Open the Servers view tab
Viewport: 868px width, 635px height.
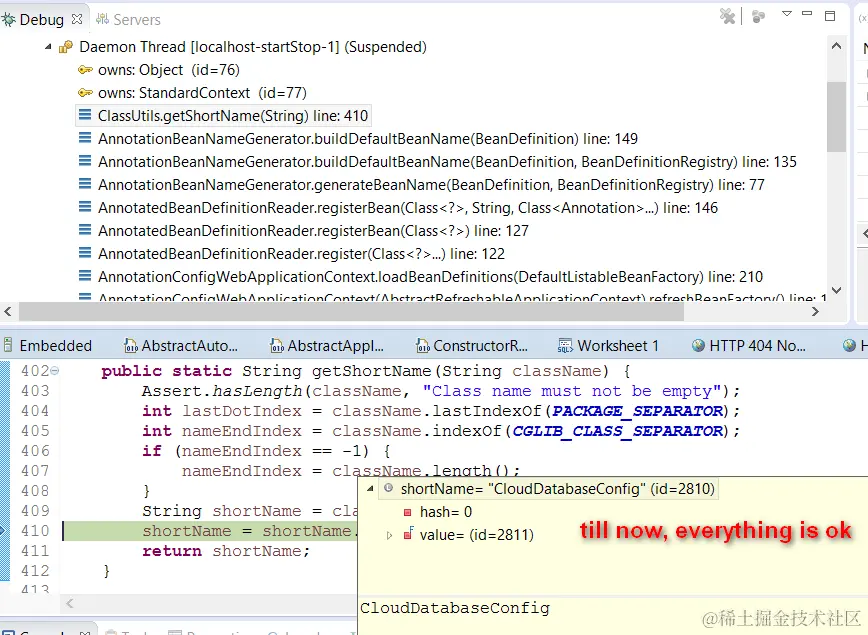click(x=128, y=20)
